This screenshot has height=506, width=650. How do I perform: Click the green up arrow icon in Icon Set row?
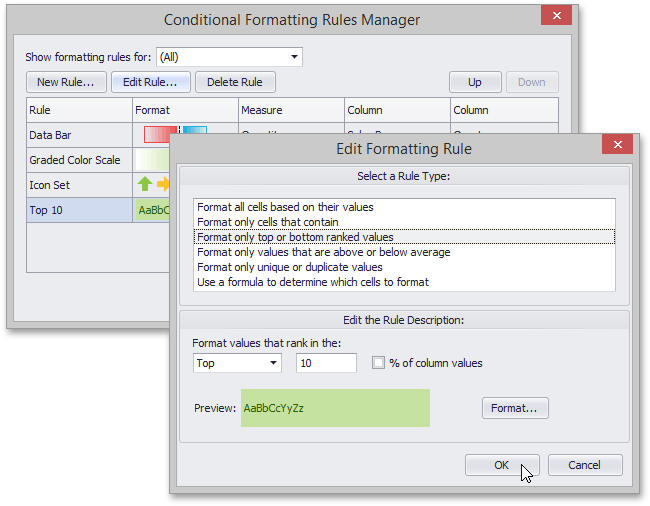click(x=145, y=184)
